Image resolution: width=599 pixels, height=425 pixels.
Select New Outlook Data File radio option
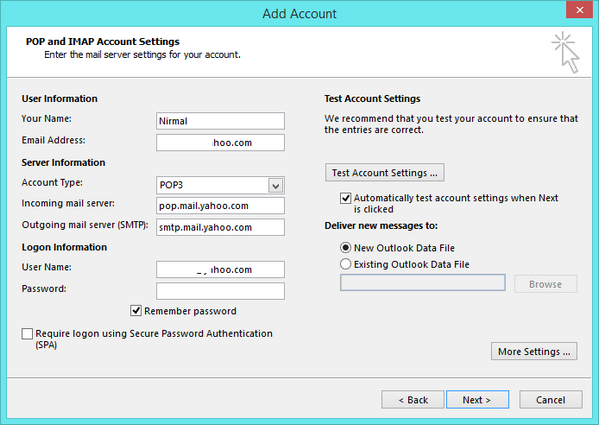click(x=345, y=248)
